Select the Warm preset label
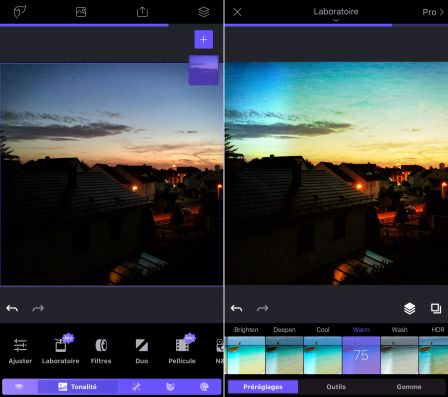Image resolution: width=448 pixels, height=397 pixels. tap(361, 330)
